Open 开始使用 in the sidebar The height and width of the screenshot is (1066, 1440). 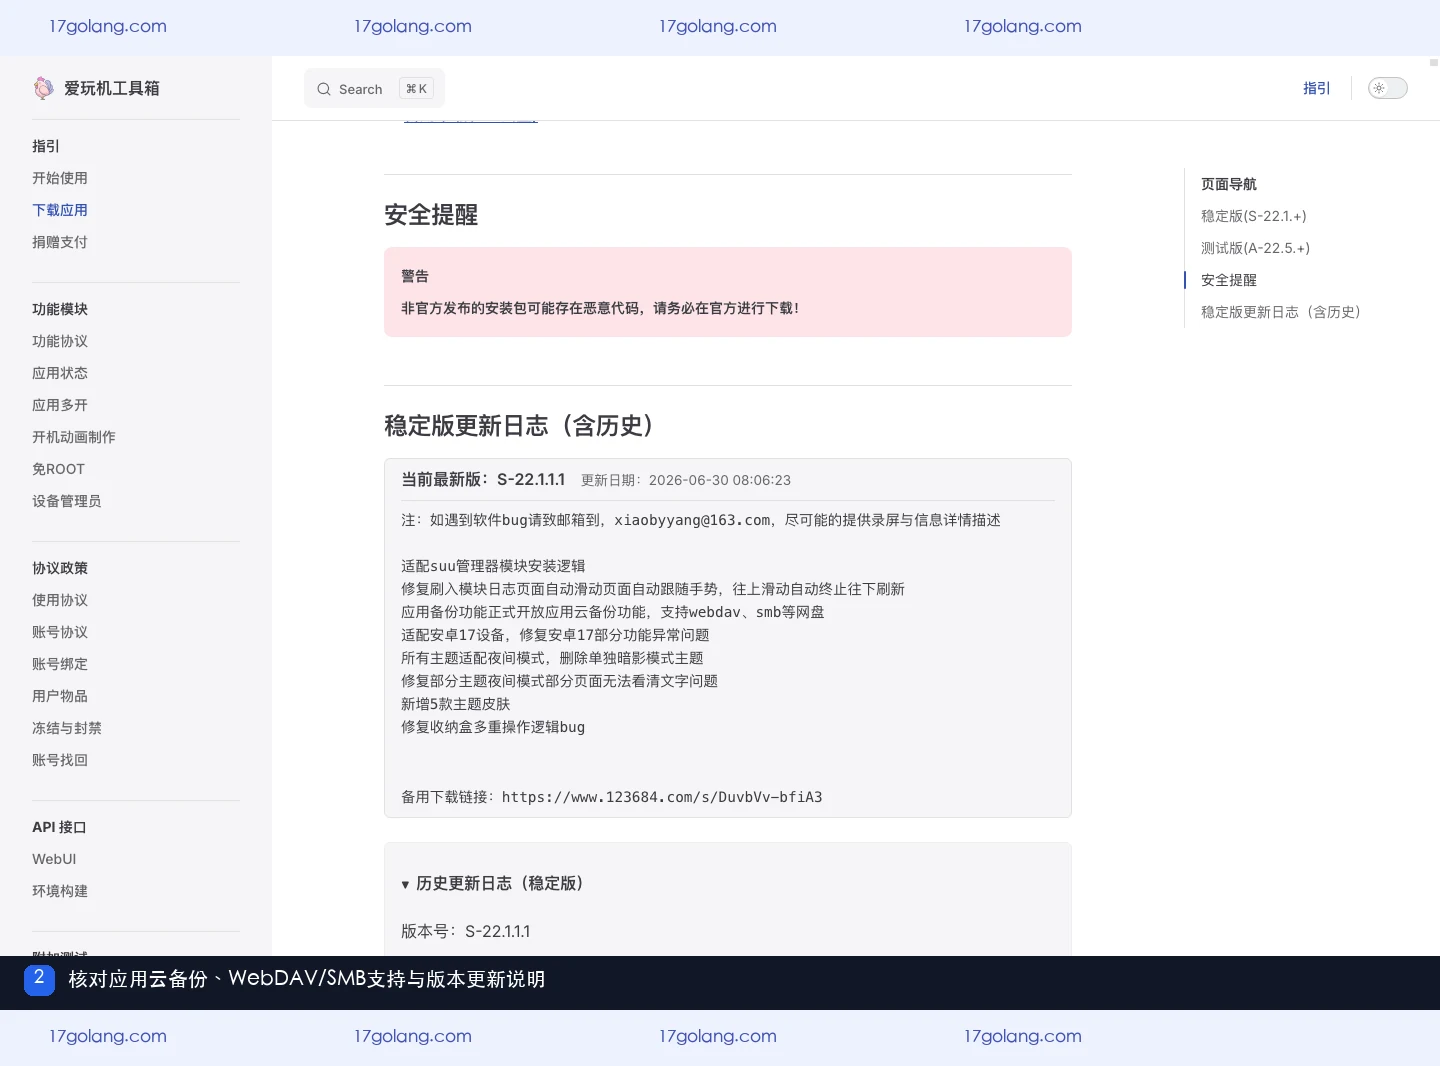coord(60,178)
